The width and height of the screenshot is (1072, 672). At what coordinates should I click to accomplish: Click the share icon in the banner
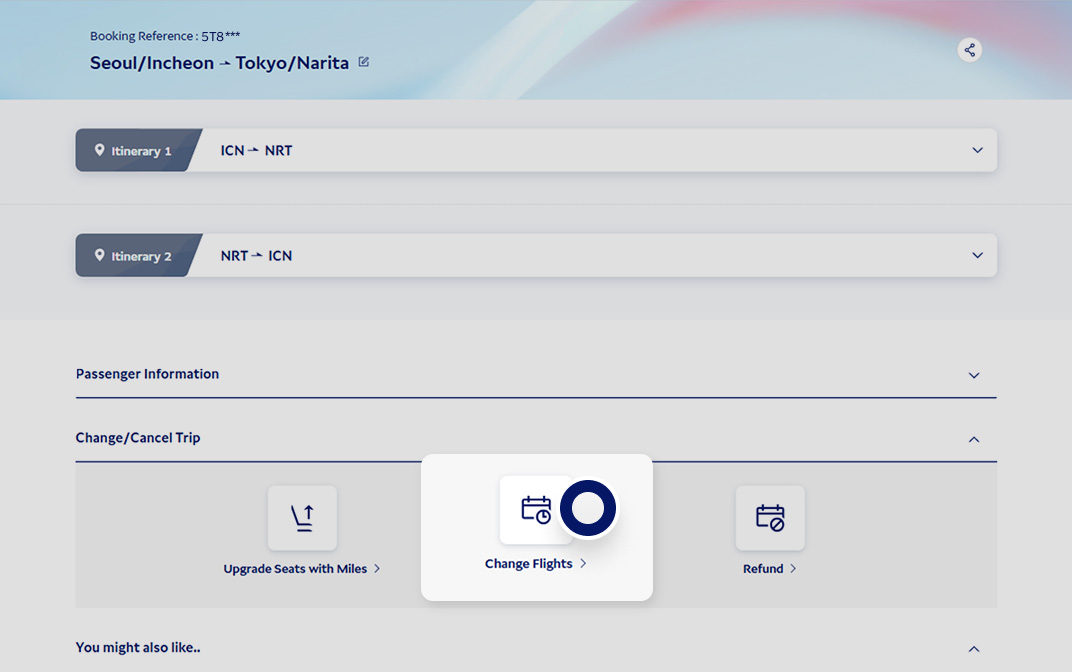coord(969,50)
